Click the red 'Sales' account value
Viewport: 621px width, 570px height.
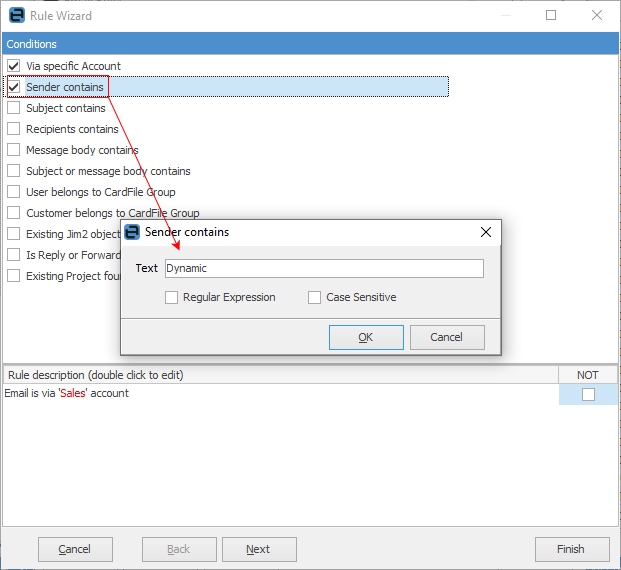click(72, 393)
